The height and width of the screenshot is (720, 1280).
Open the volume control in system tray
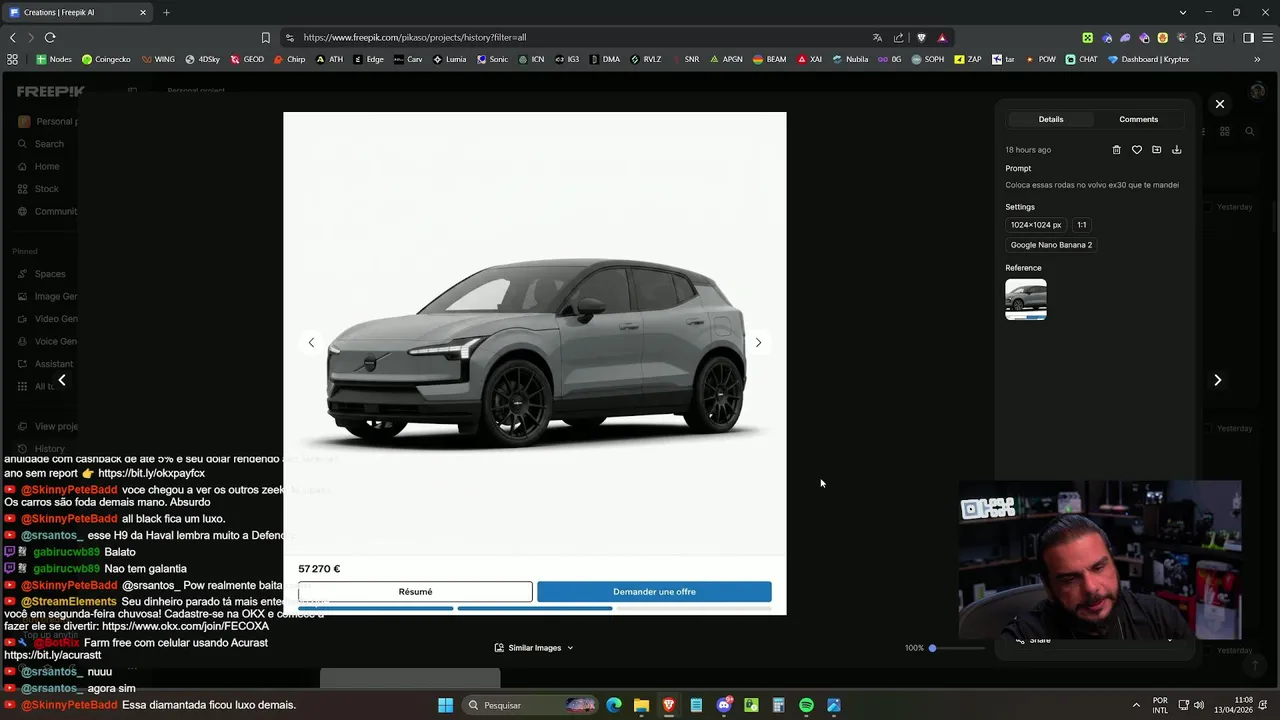click(x=1199, y=705)
